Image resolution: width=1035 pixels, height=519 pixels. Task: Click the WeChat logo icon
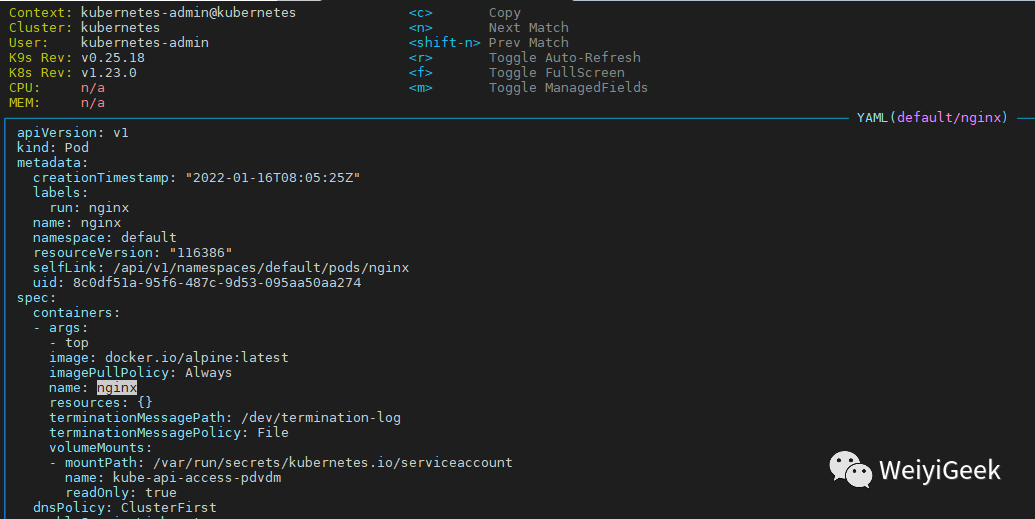(848, 469)
